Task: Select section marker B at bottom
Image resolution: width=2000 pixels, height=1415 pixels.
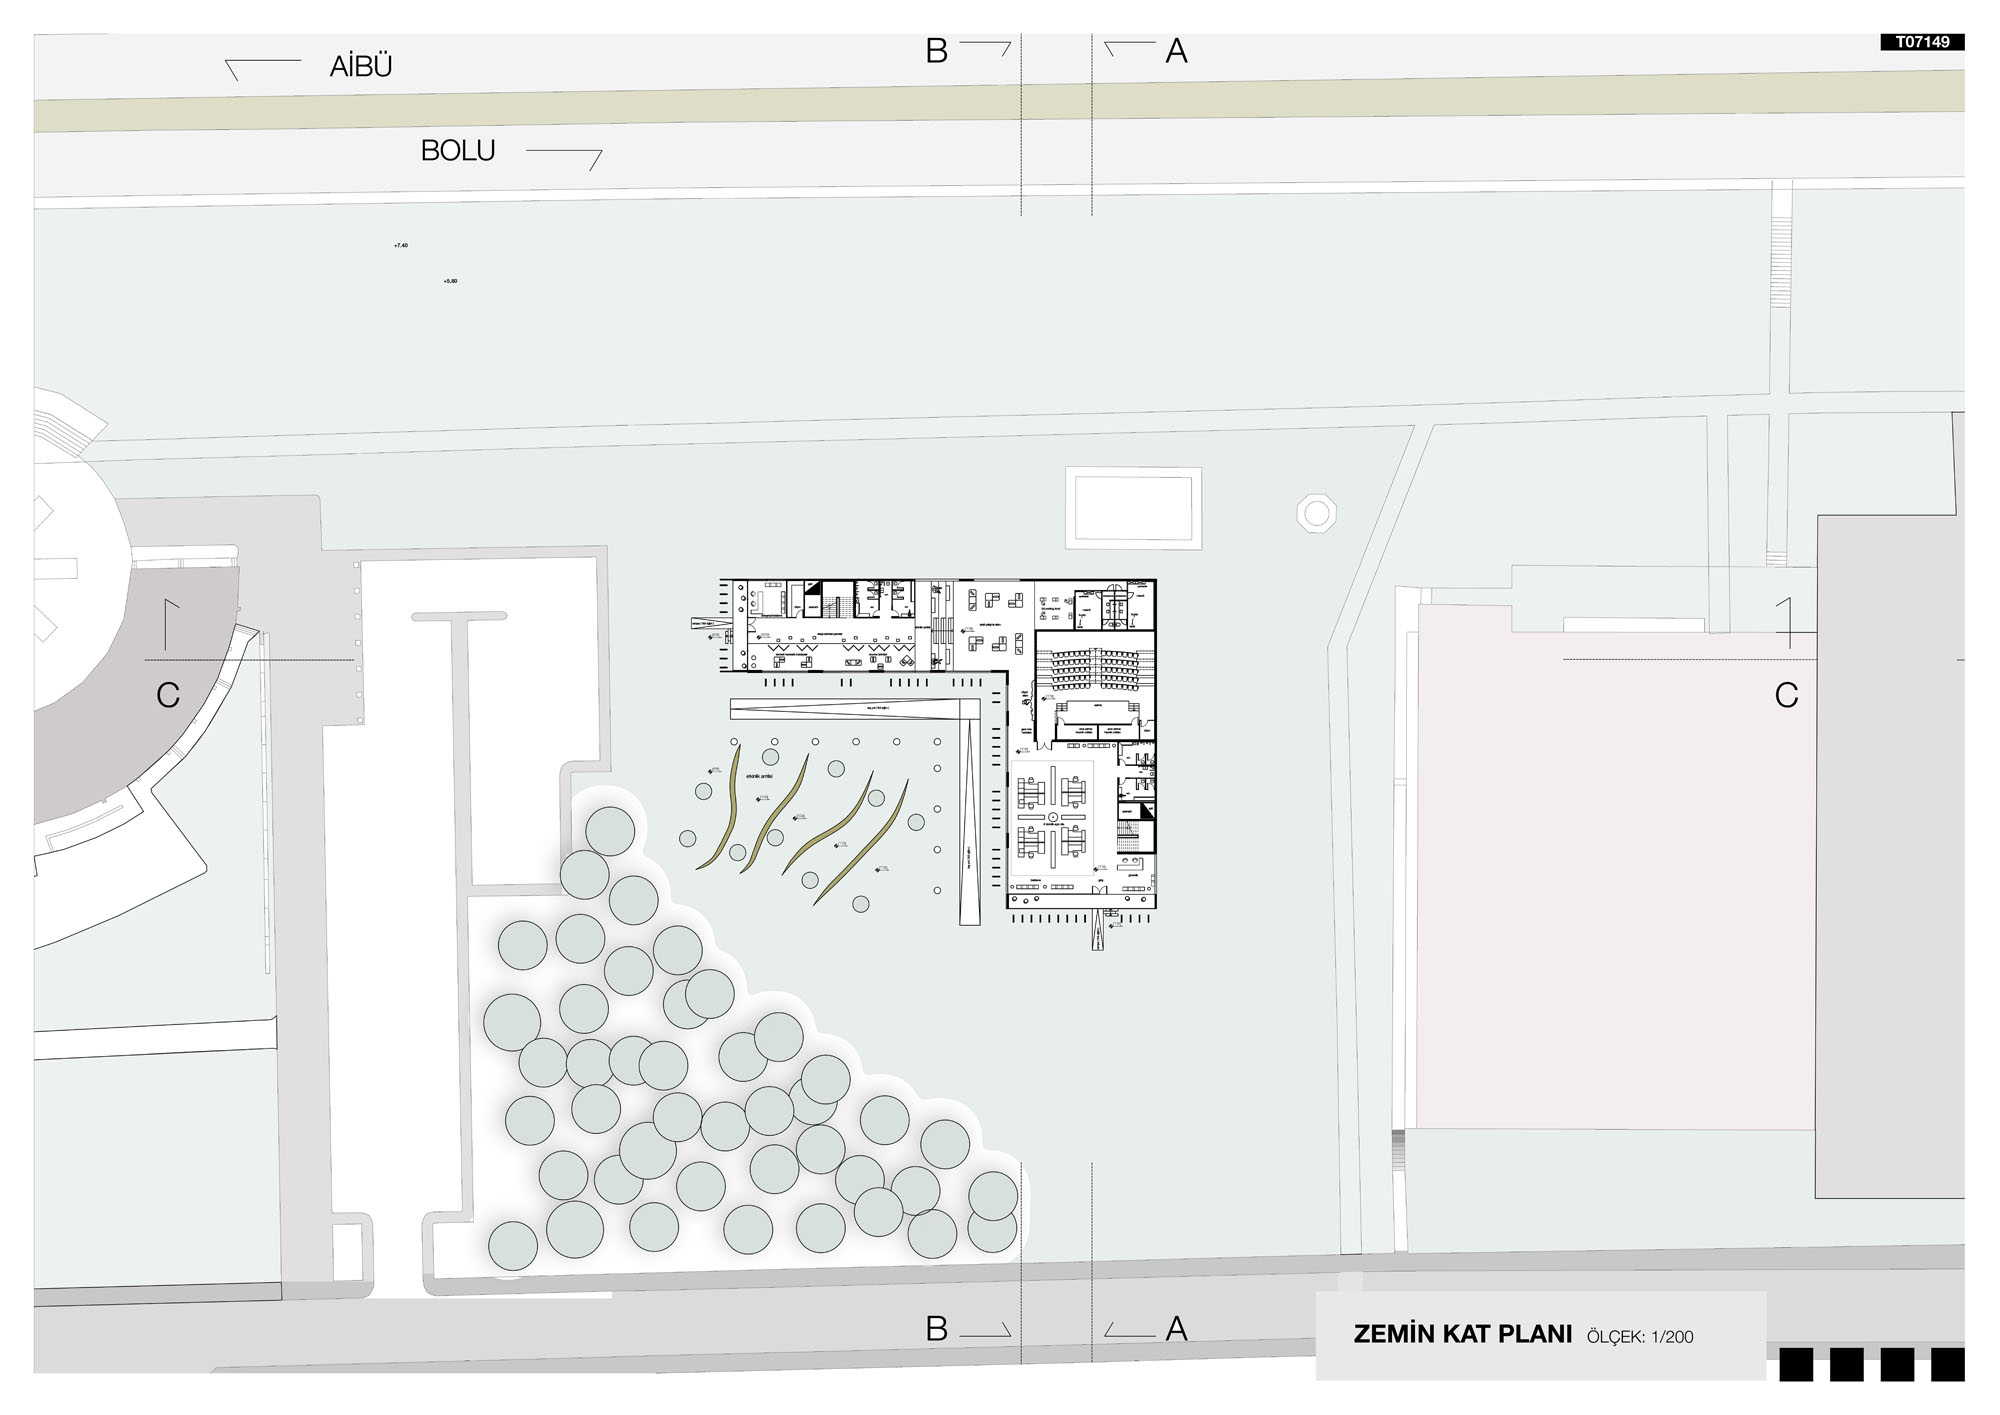Action: pyautogui.click(x=936, y=1329)
